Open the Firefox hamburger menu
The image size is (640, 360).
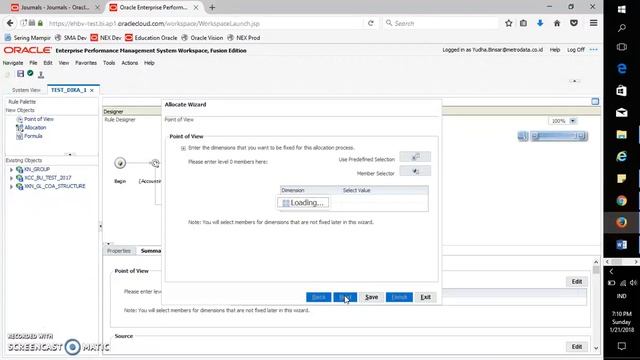coord(593,23)
